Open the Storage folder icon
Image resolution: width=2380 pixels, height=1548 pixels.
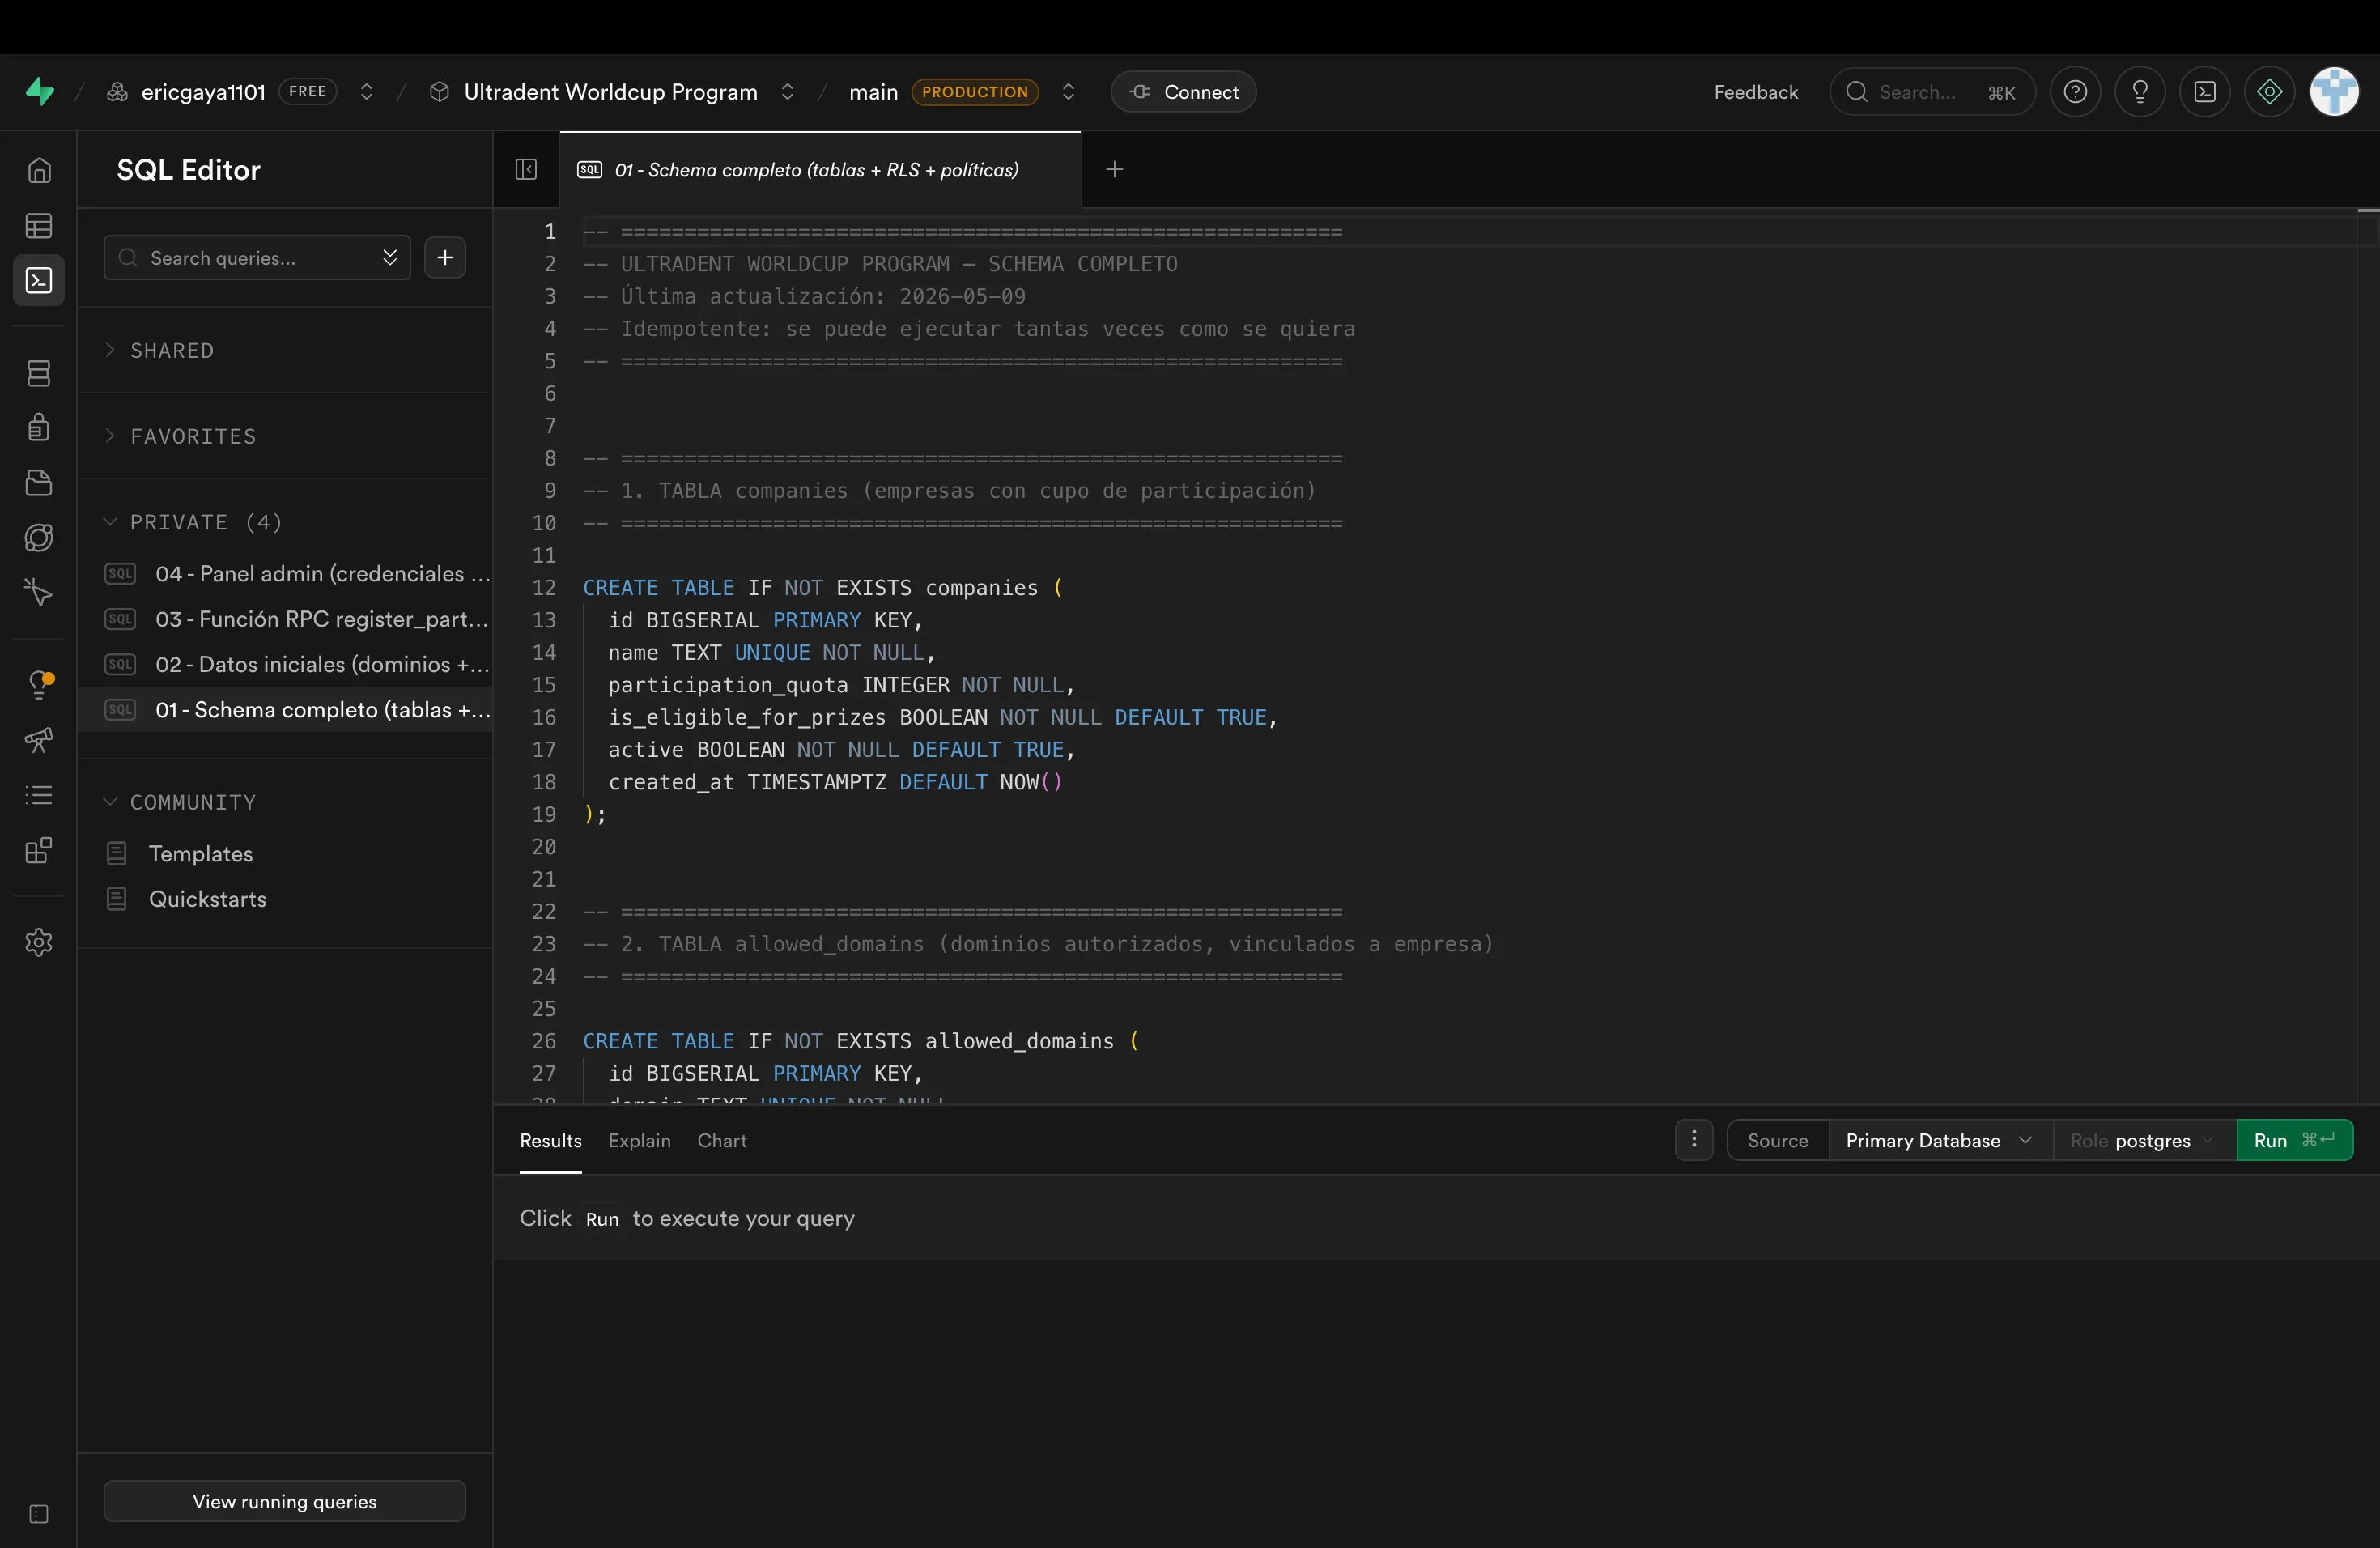click(x=39, y=483)
